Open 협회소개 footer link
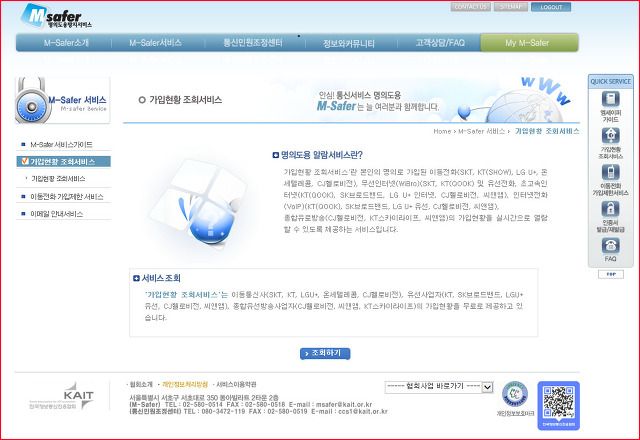The image size is (640, 440). point(141,384)
